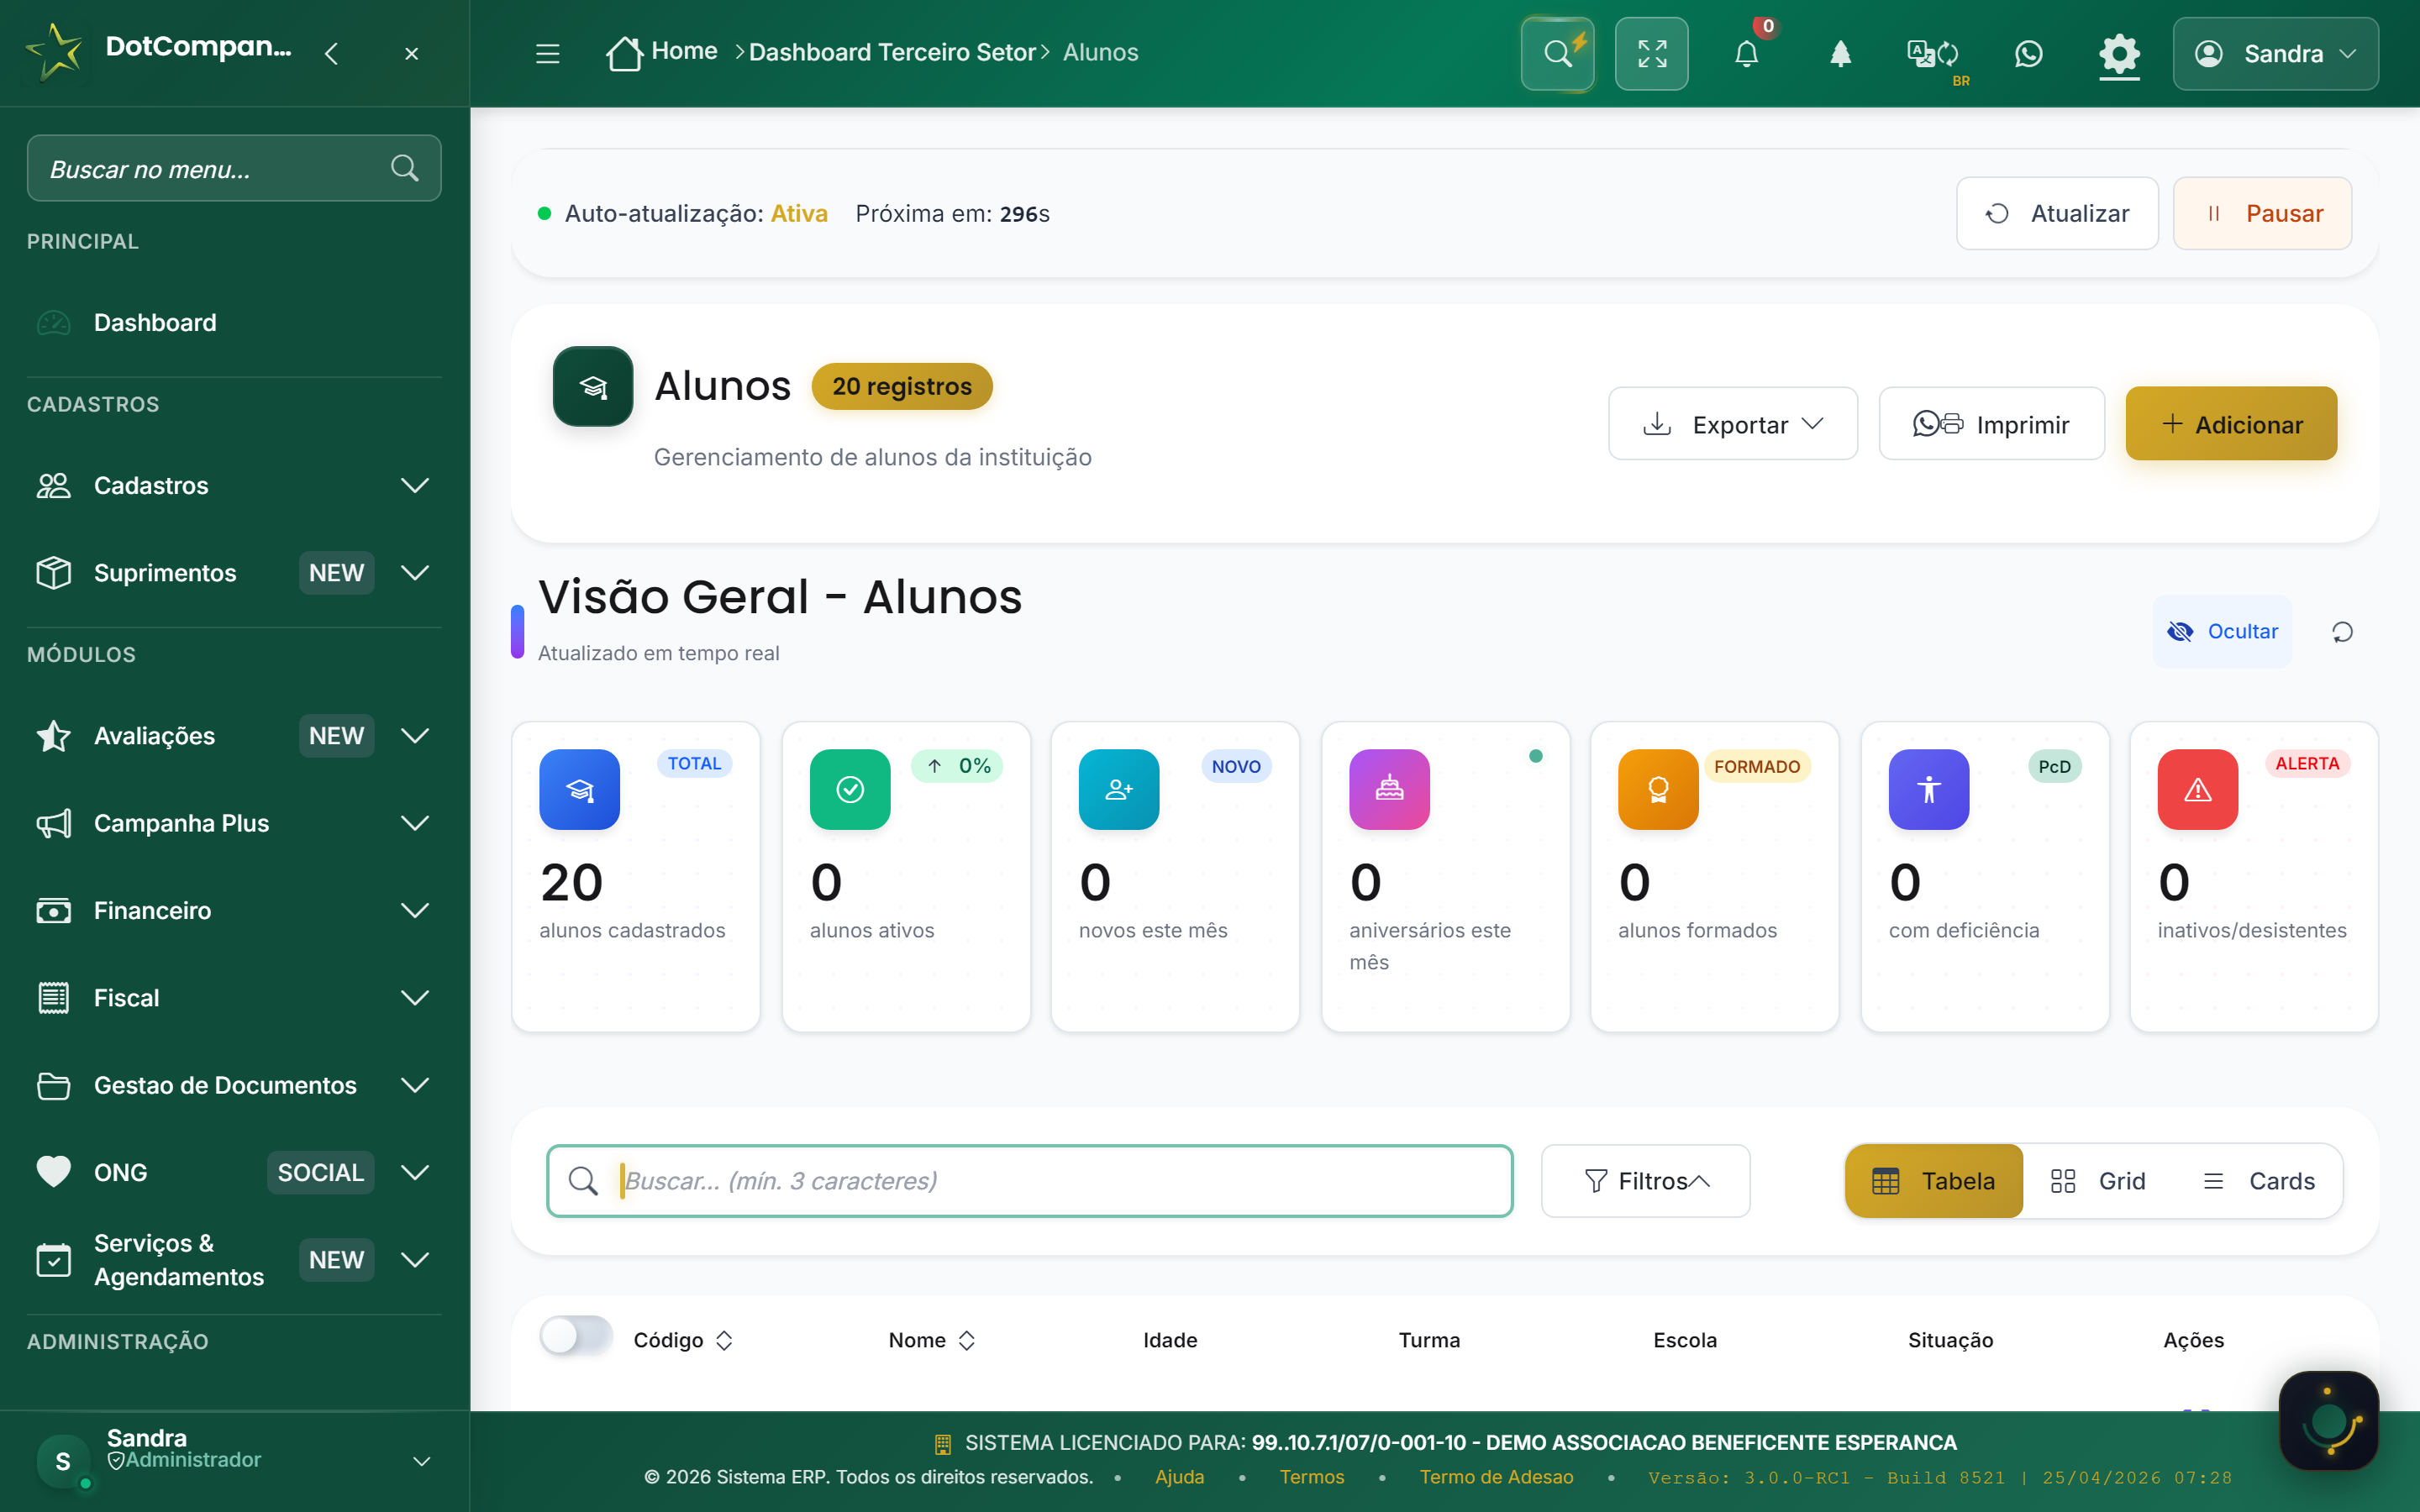The width and height of the screenshot is (2420, 1512).
Task: Click the Turma column header
Action: (1429, 1340)
